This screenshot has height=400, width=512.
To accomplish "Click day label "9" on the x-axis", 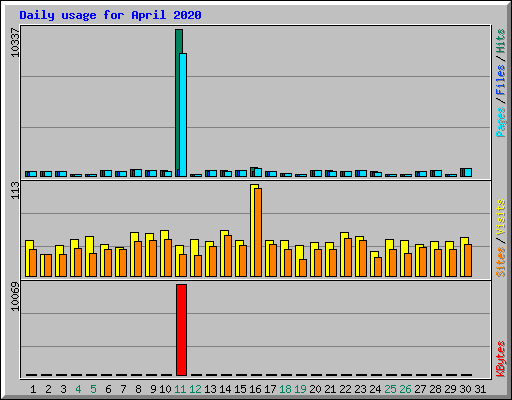I will [x=153, y=389].
